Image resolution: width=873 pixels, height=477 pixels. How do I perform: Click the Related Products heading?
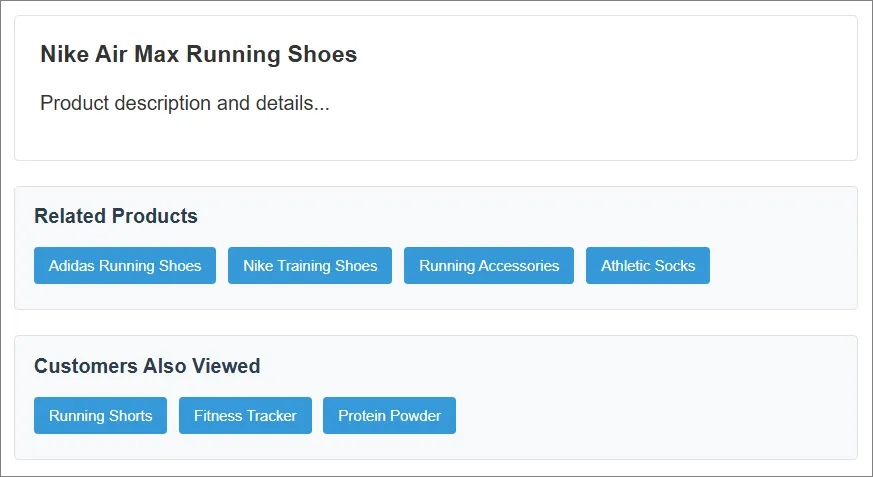click(x=116, y=216)
